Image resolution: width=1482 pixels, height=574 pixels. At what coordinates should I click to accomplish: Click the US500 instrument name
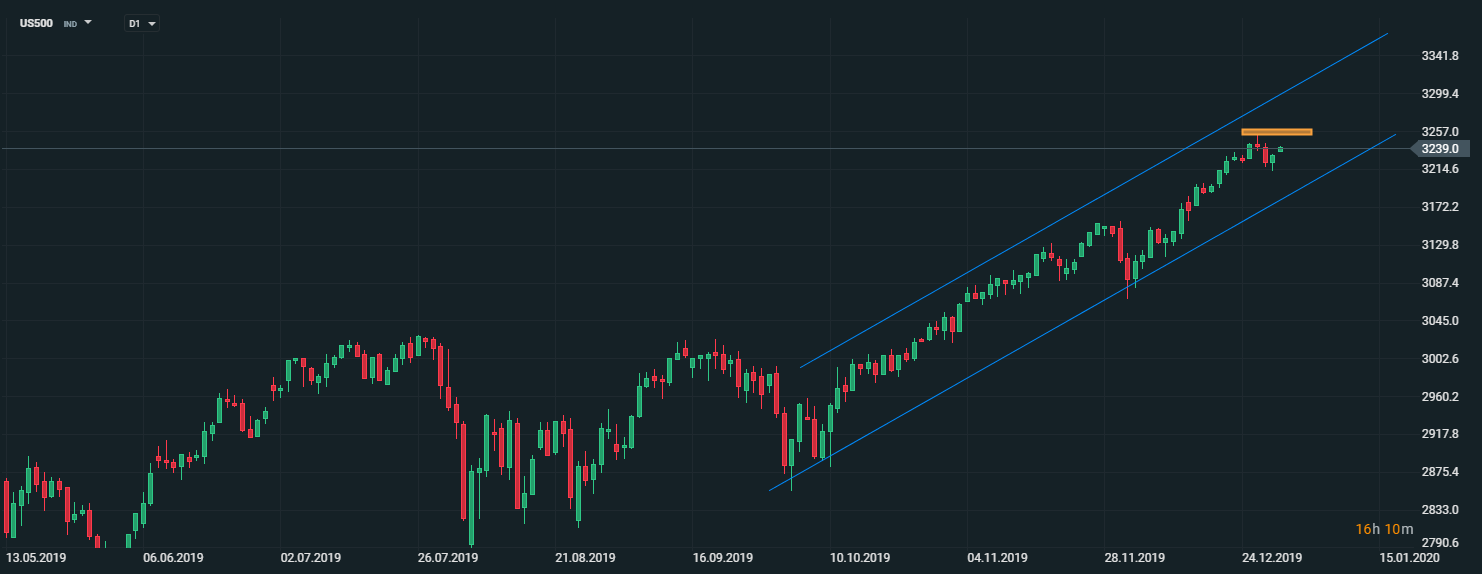pyautogui.click(x=36, y=23)
